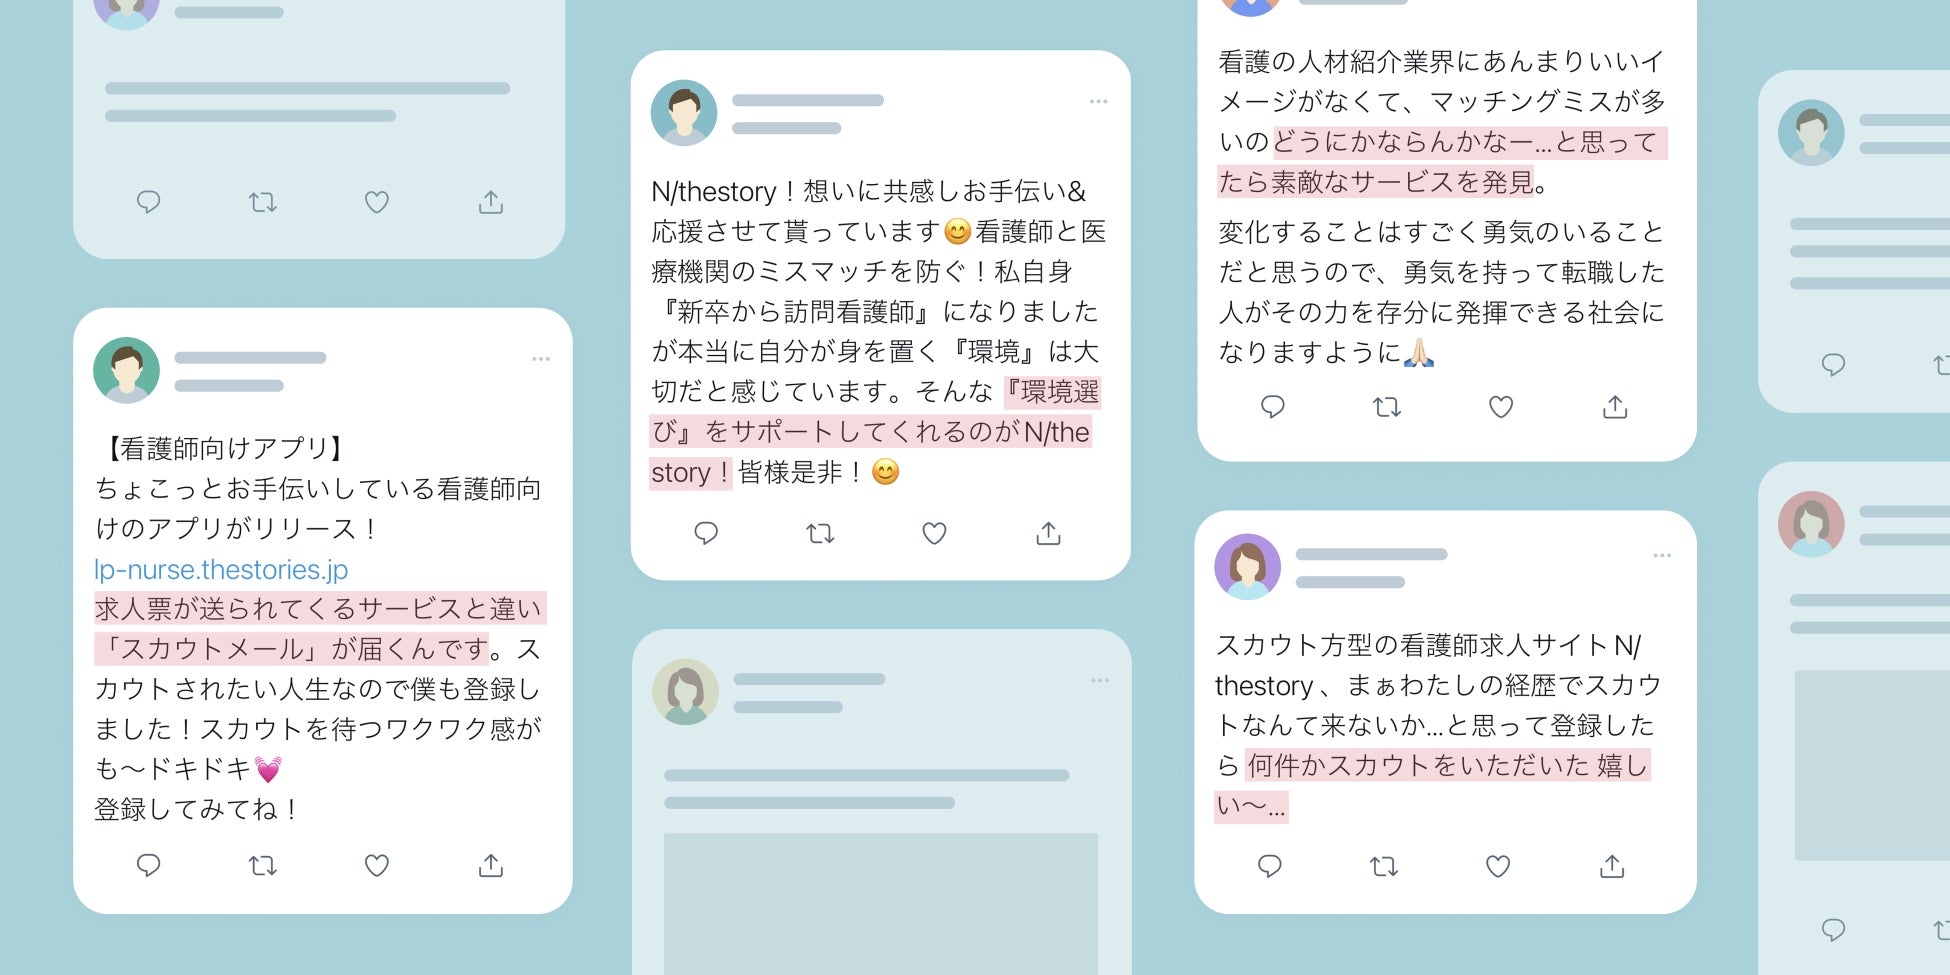Open more options on N/thestory 想いに共感 tweet

[1098, 102]
